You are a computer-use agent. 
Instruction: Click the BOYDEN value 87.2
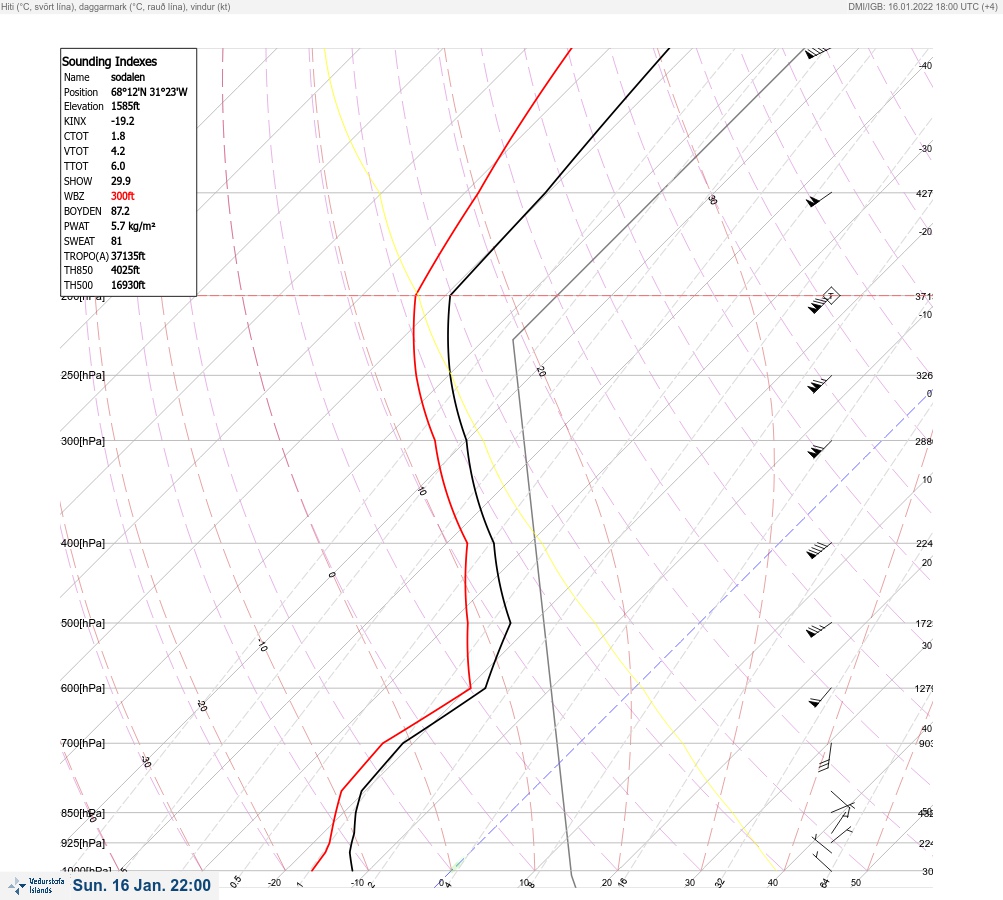[x=120, y=211]
